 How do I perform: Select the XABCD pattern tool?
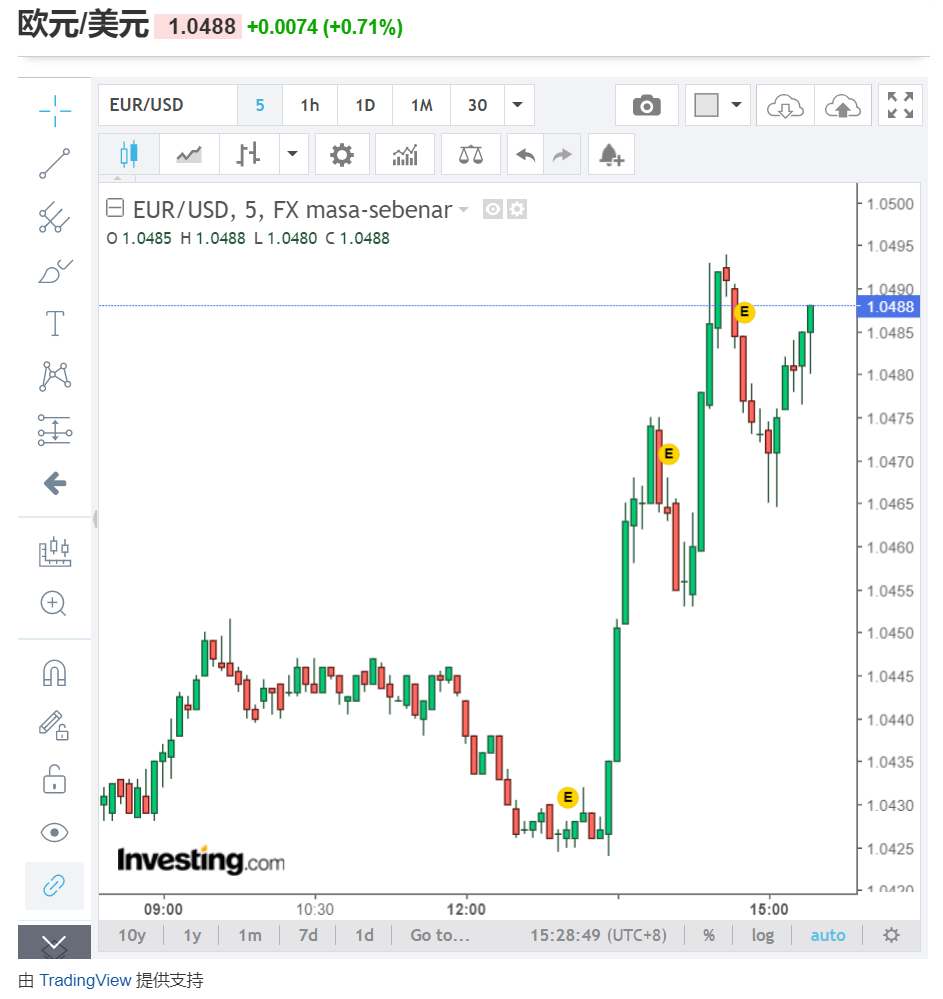click(55, 377)
